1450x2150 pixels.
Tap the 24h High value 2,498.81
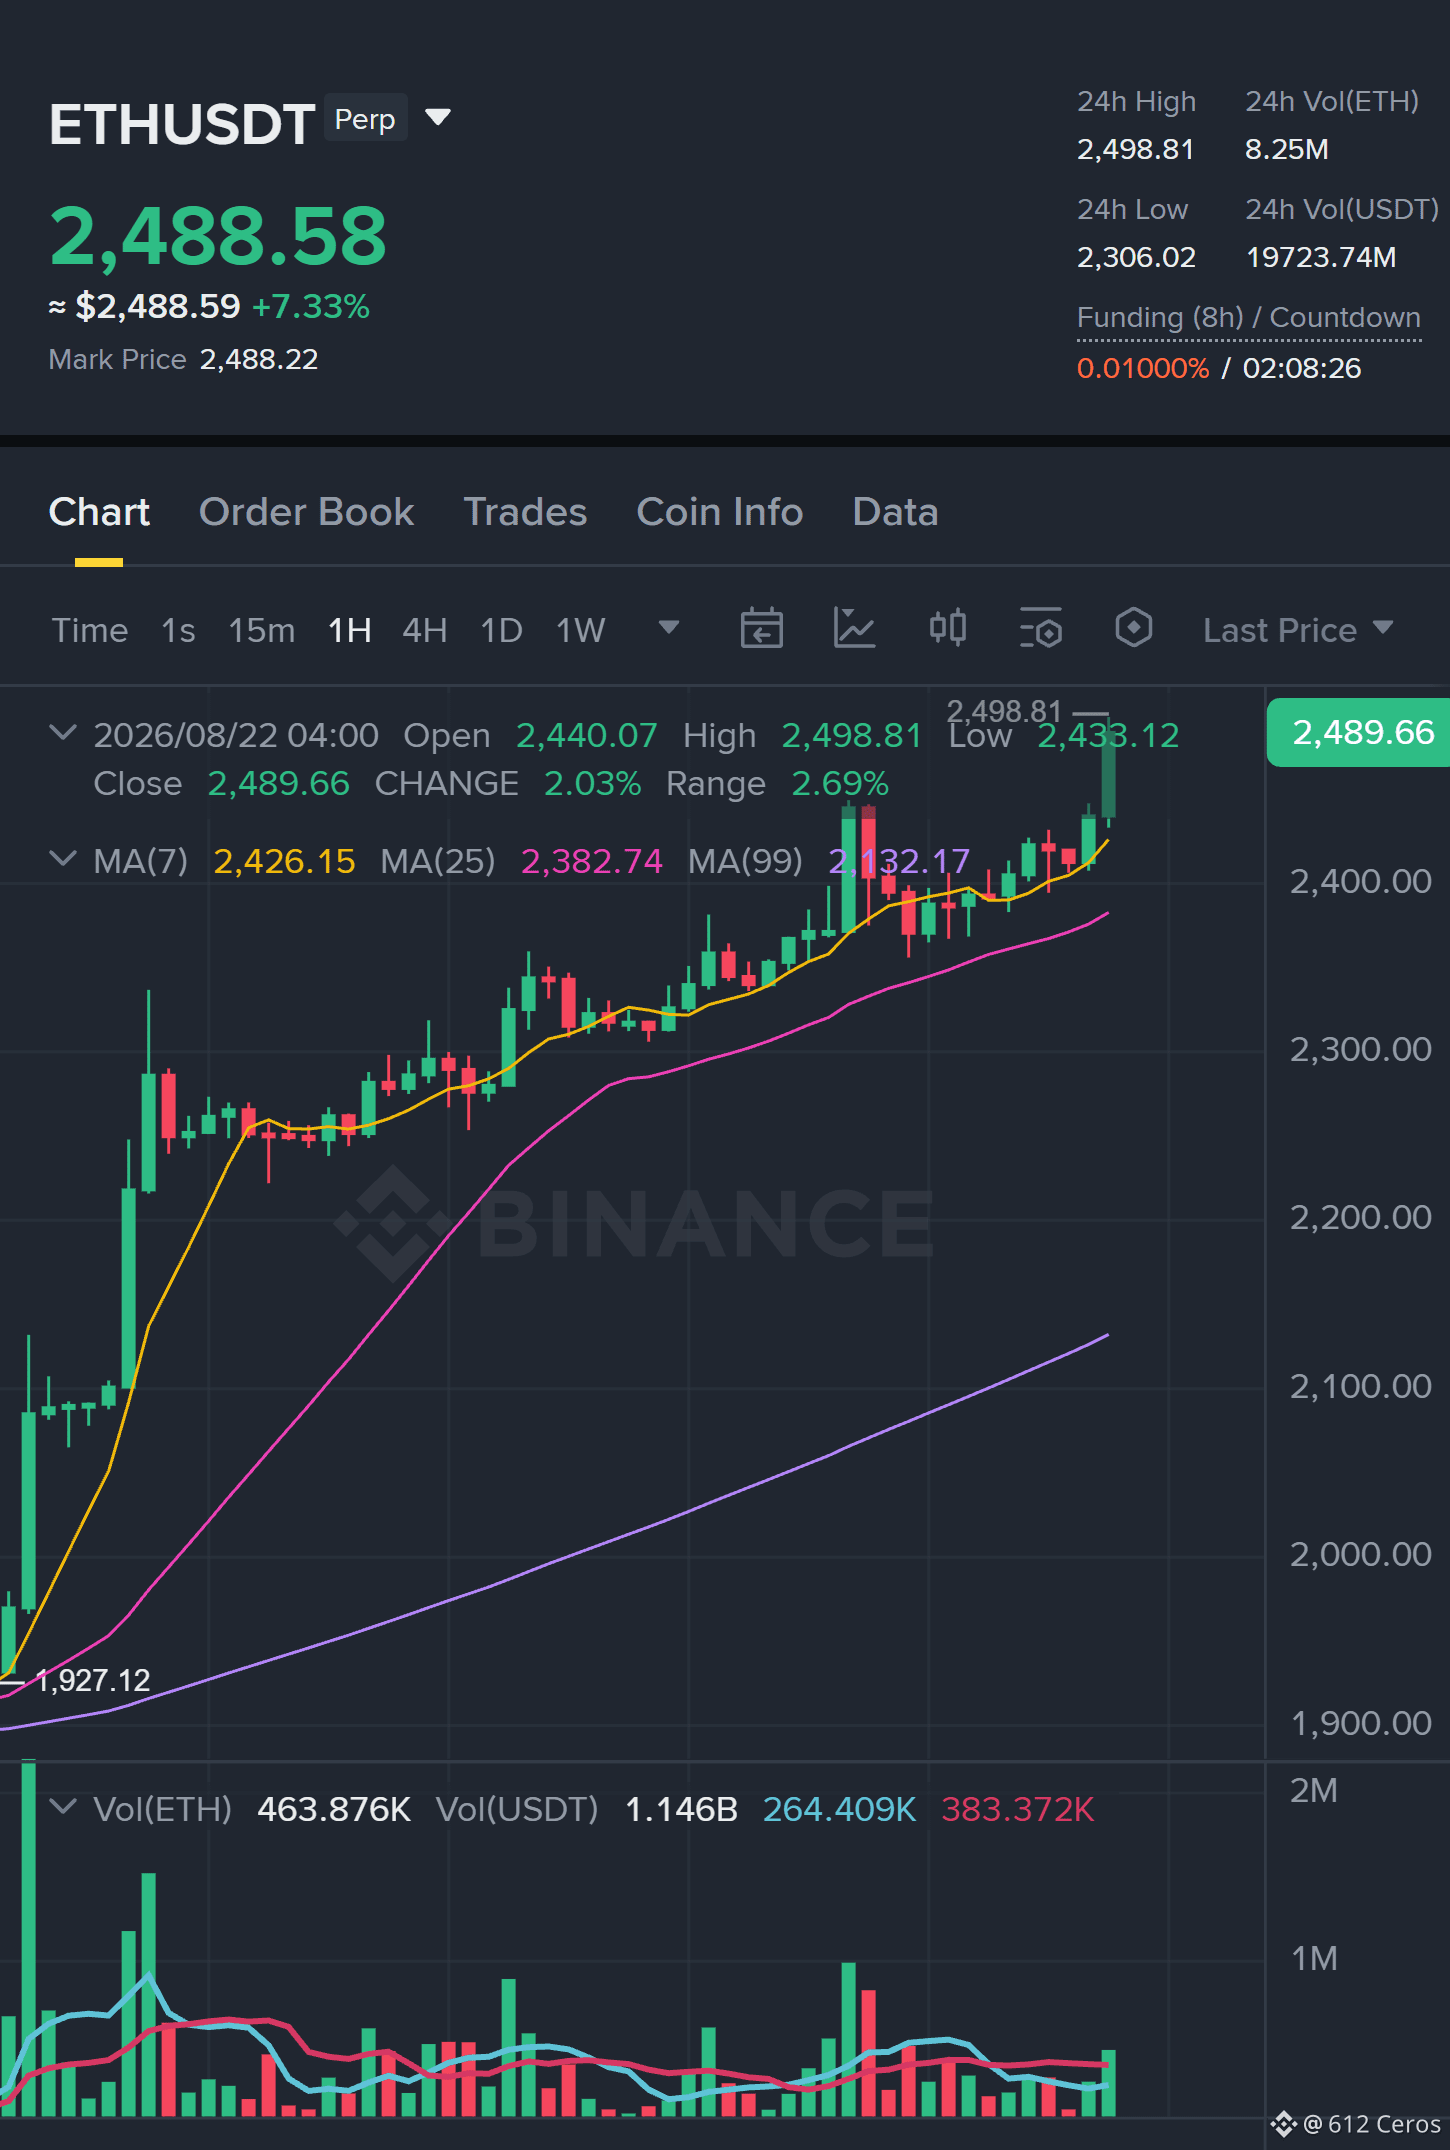coord(1135,150)
